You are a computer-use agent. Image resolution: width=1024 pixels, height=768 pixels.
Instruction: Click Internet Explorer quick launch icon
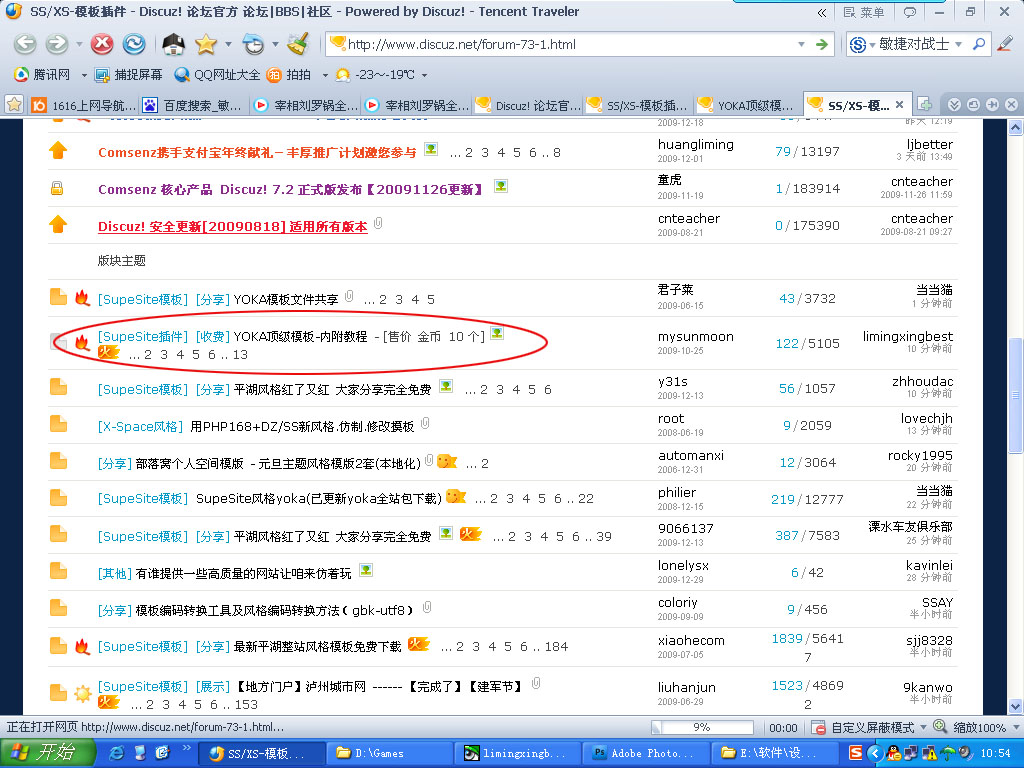(x=116, y=753)
